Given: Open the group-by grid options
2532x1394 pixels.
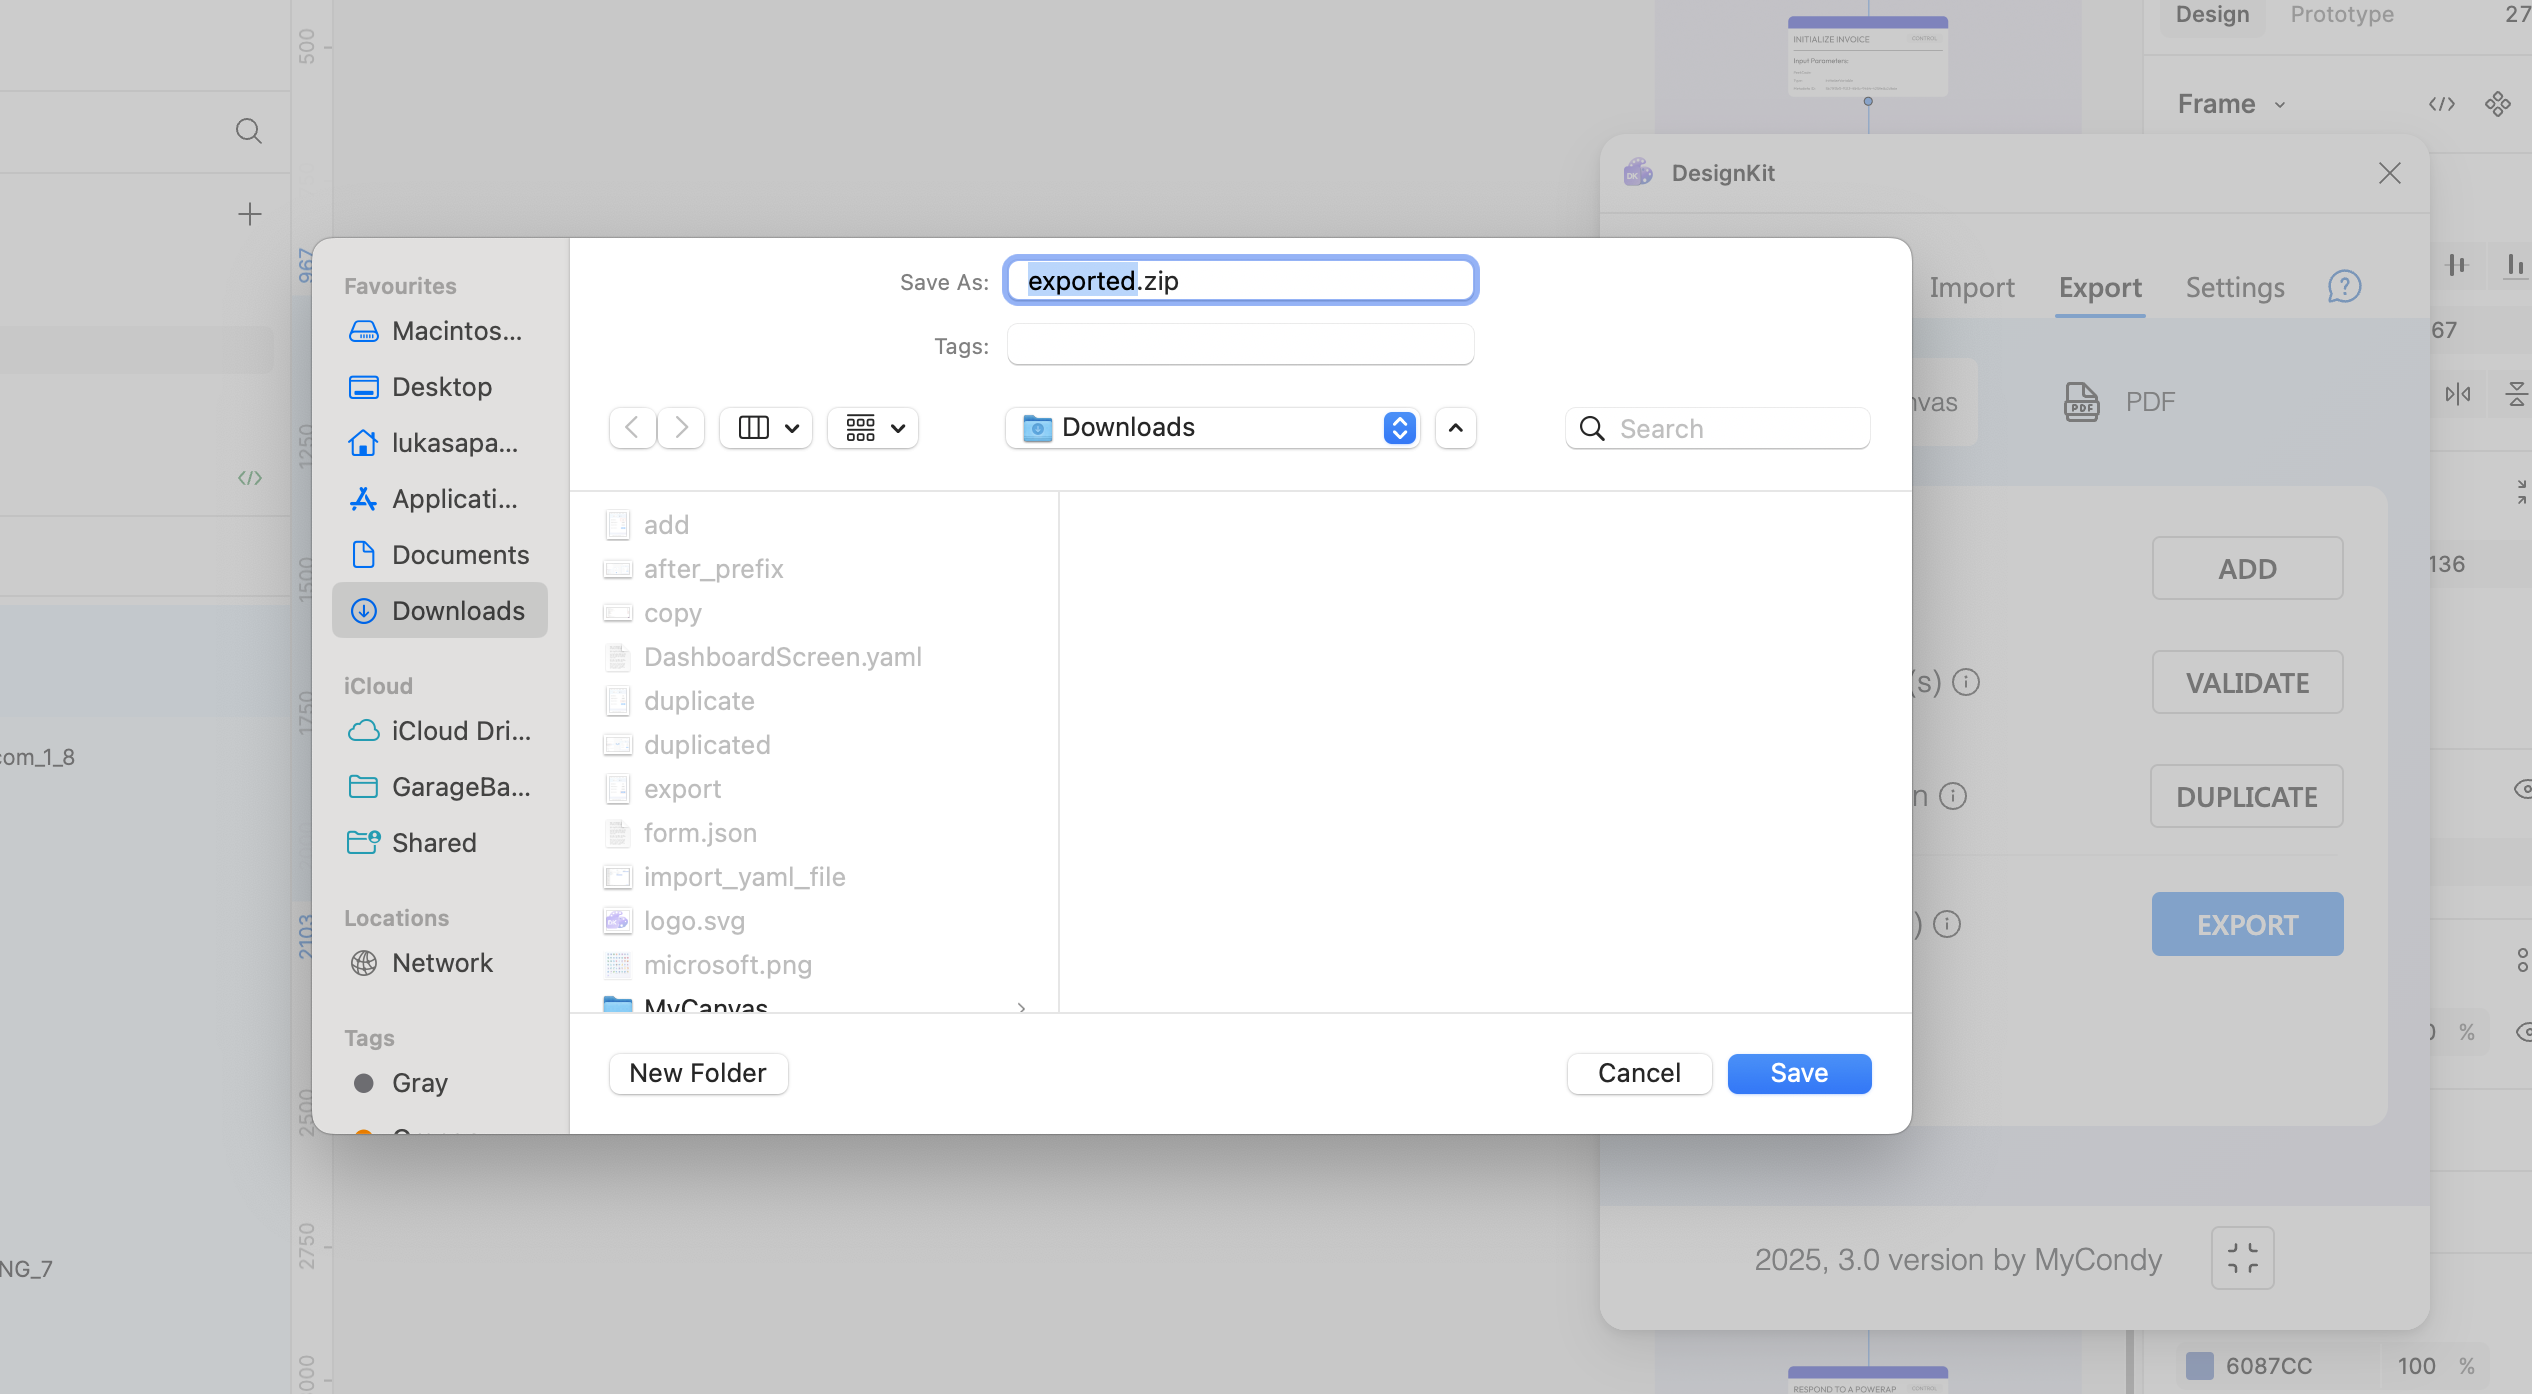Looking at the screenshot, I should (x=873, y=428).
